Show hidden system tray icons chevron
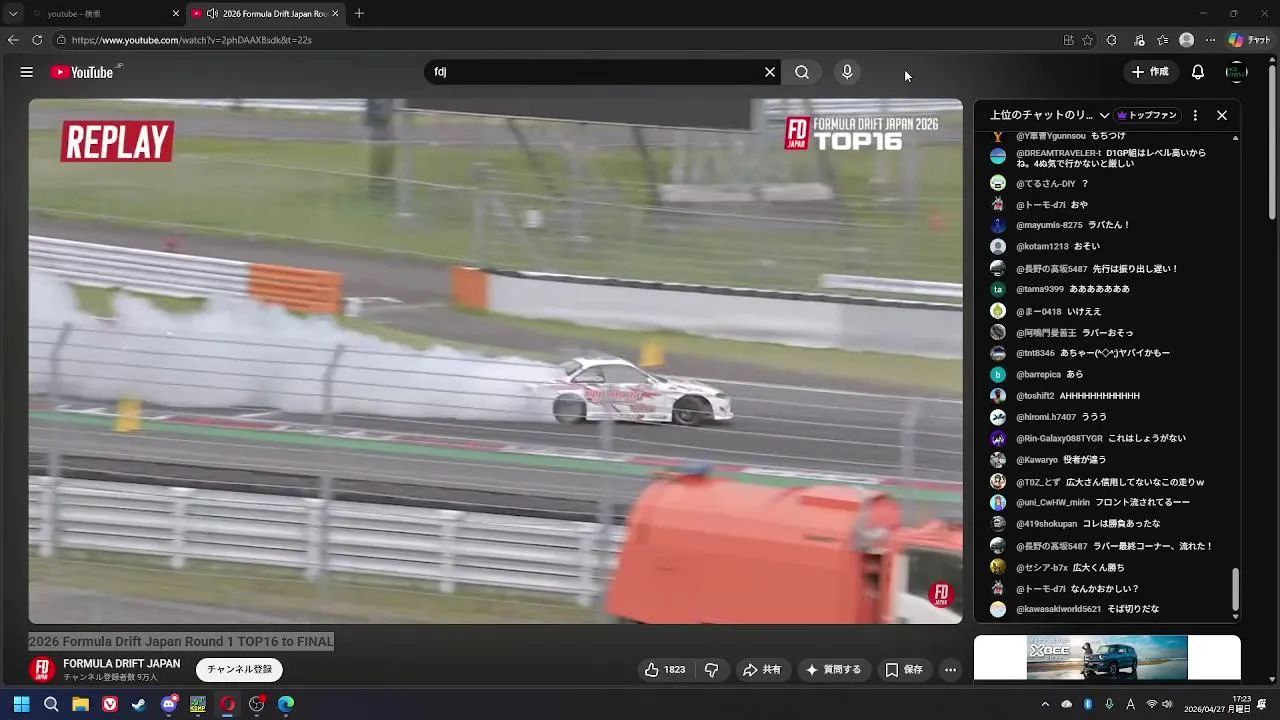This screenshot has width=1280, height=720. click(x=1045, y=704)
